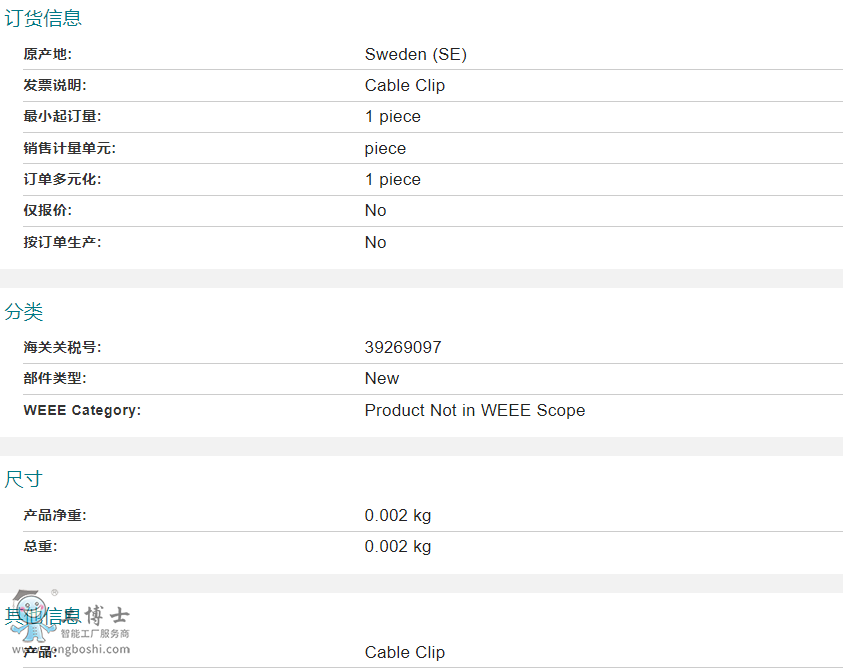The width and height of the screenshot is (843, 669).
Task: Select the customs tariff number 39269097
Action: (x=403, y=347)
